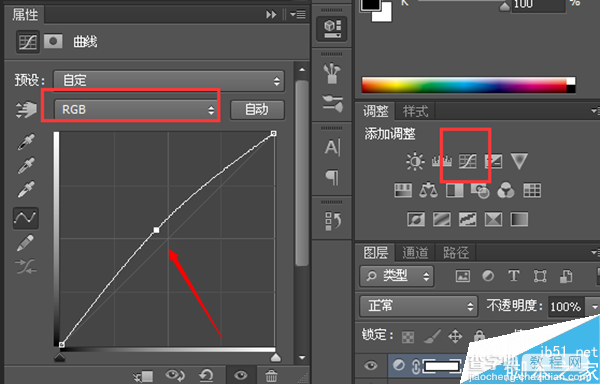The width and height of the screenshot is (600, 384).
Task: Add a Photo Filter adjustment
Action: point(481,190)
